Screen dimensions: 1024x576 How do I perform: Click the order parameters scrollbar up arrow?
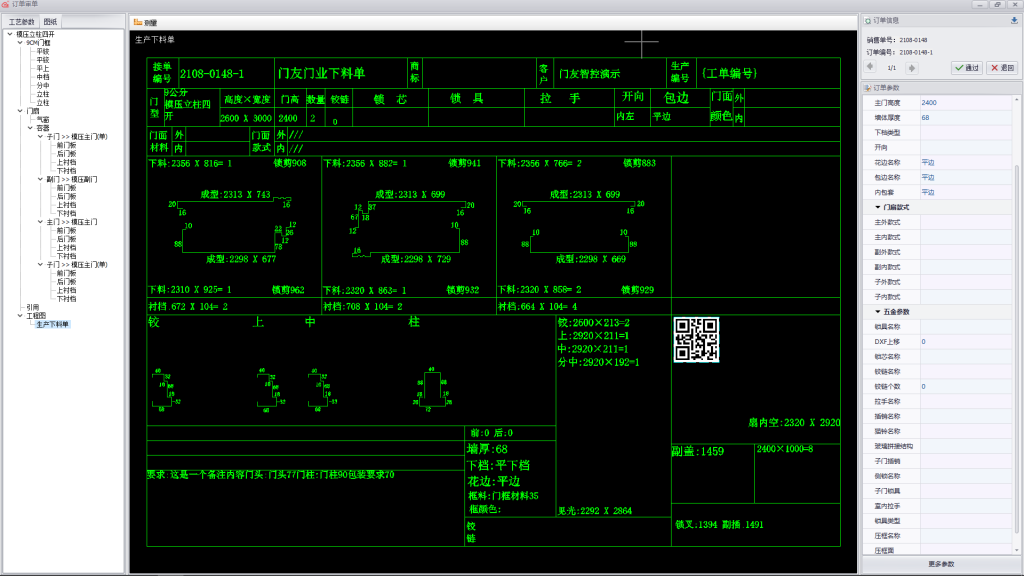[1017, 99]
